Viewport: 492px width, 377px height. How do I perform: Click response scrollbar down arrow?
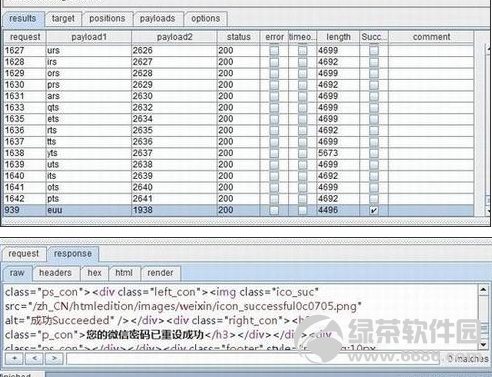[x=483, y=344]
